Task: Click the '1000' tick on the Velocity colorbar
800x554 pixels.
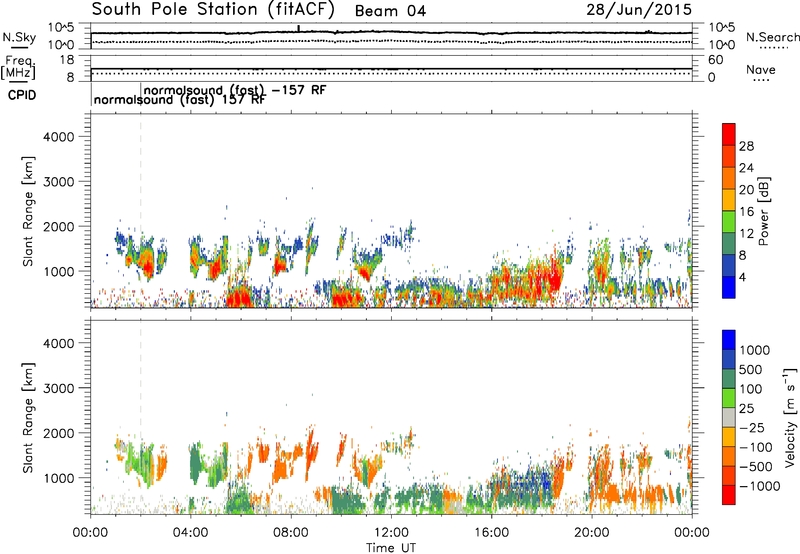Action: pyautogui.click(x=755, y=350)
